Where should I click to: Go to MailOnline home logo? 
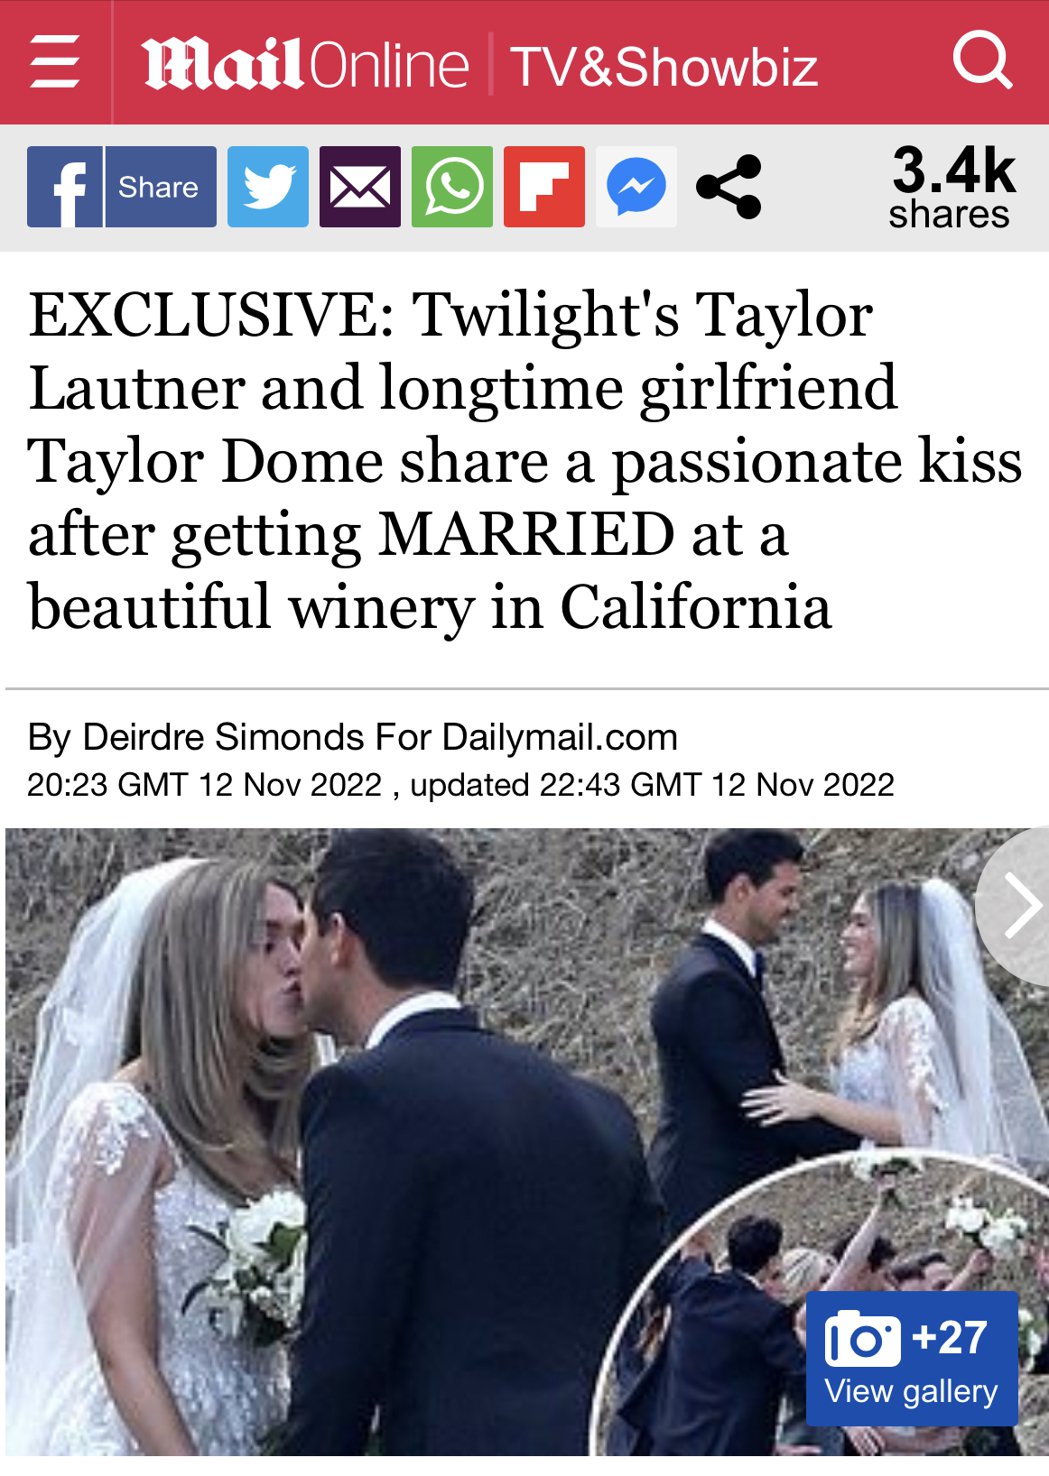tap(305, 64)
